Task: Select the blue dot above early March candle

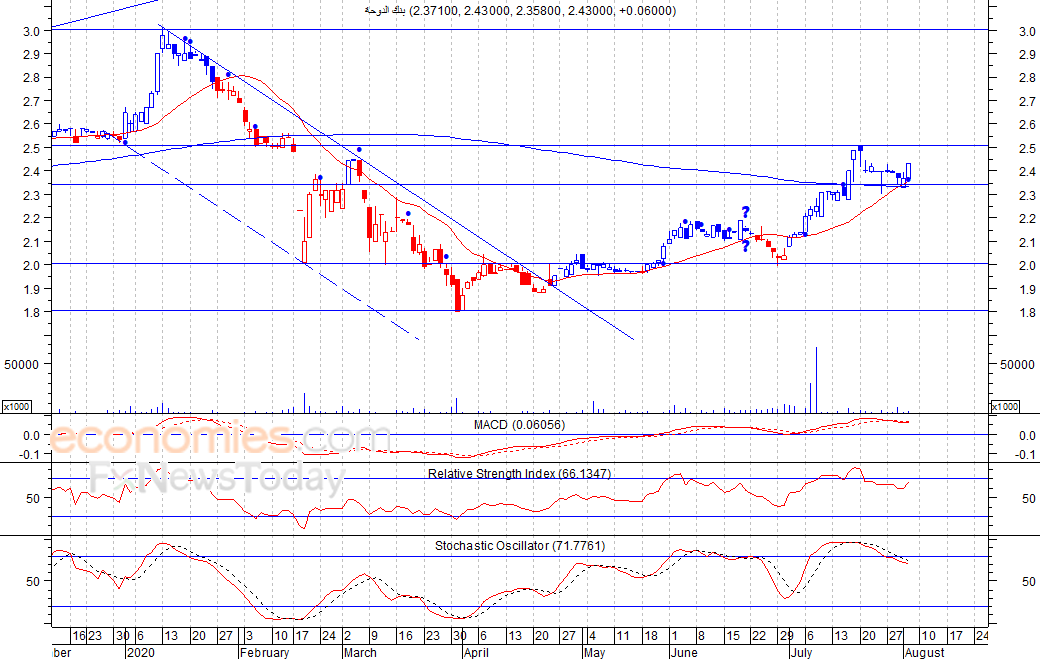Action: click(x=359, y=151)
